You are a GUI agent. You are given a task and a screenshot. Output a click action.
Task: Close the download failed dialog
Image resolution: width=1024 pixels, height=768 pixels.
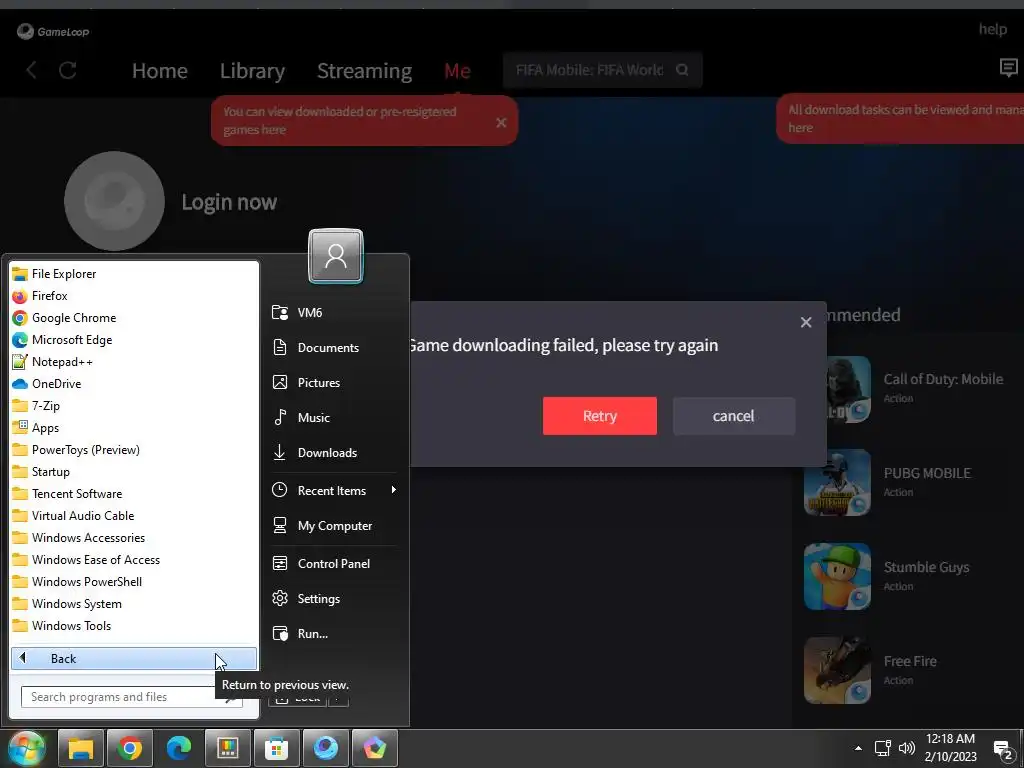coord(806,322)
